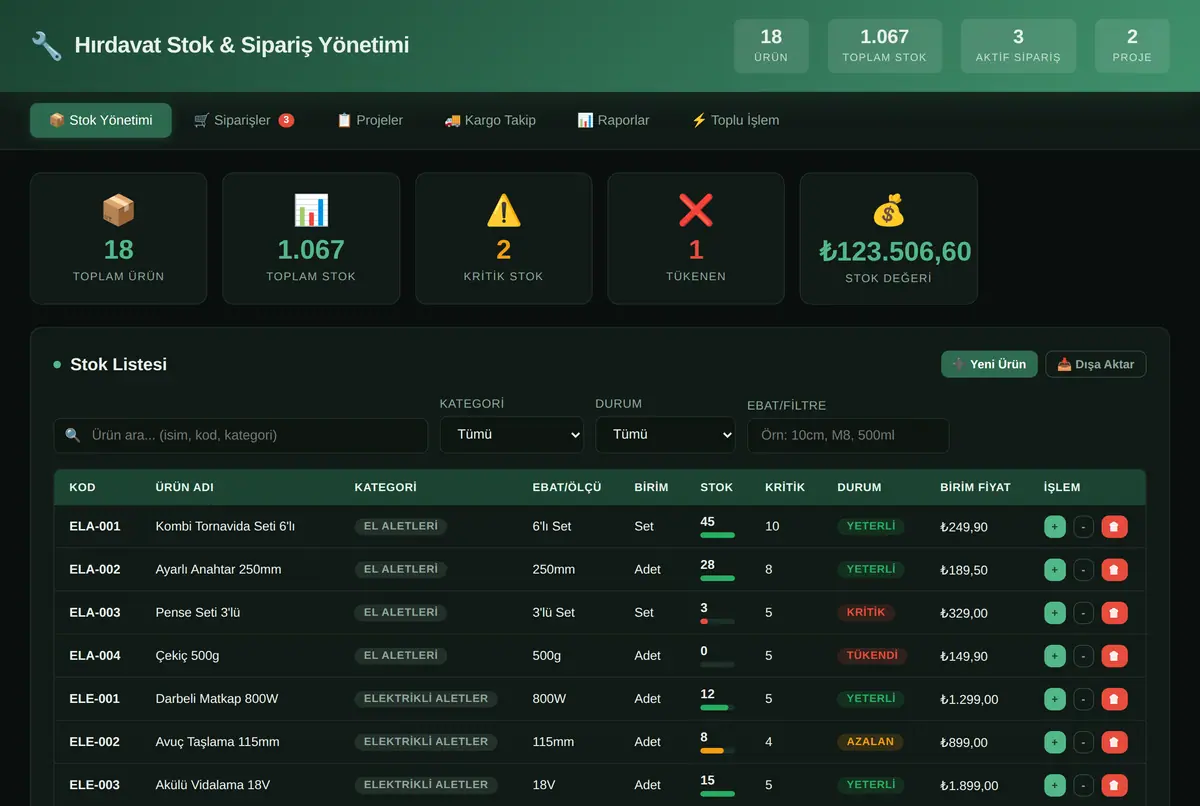Click the Kritik status badge on ELA-003

(866, 612)
